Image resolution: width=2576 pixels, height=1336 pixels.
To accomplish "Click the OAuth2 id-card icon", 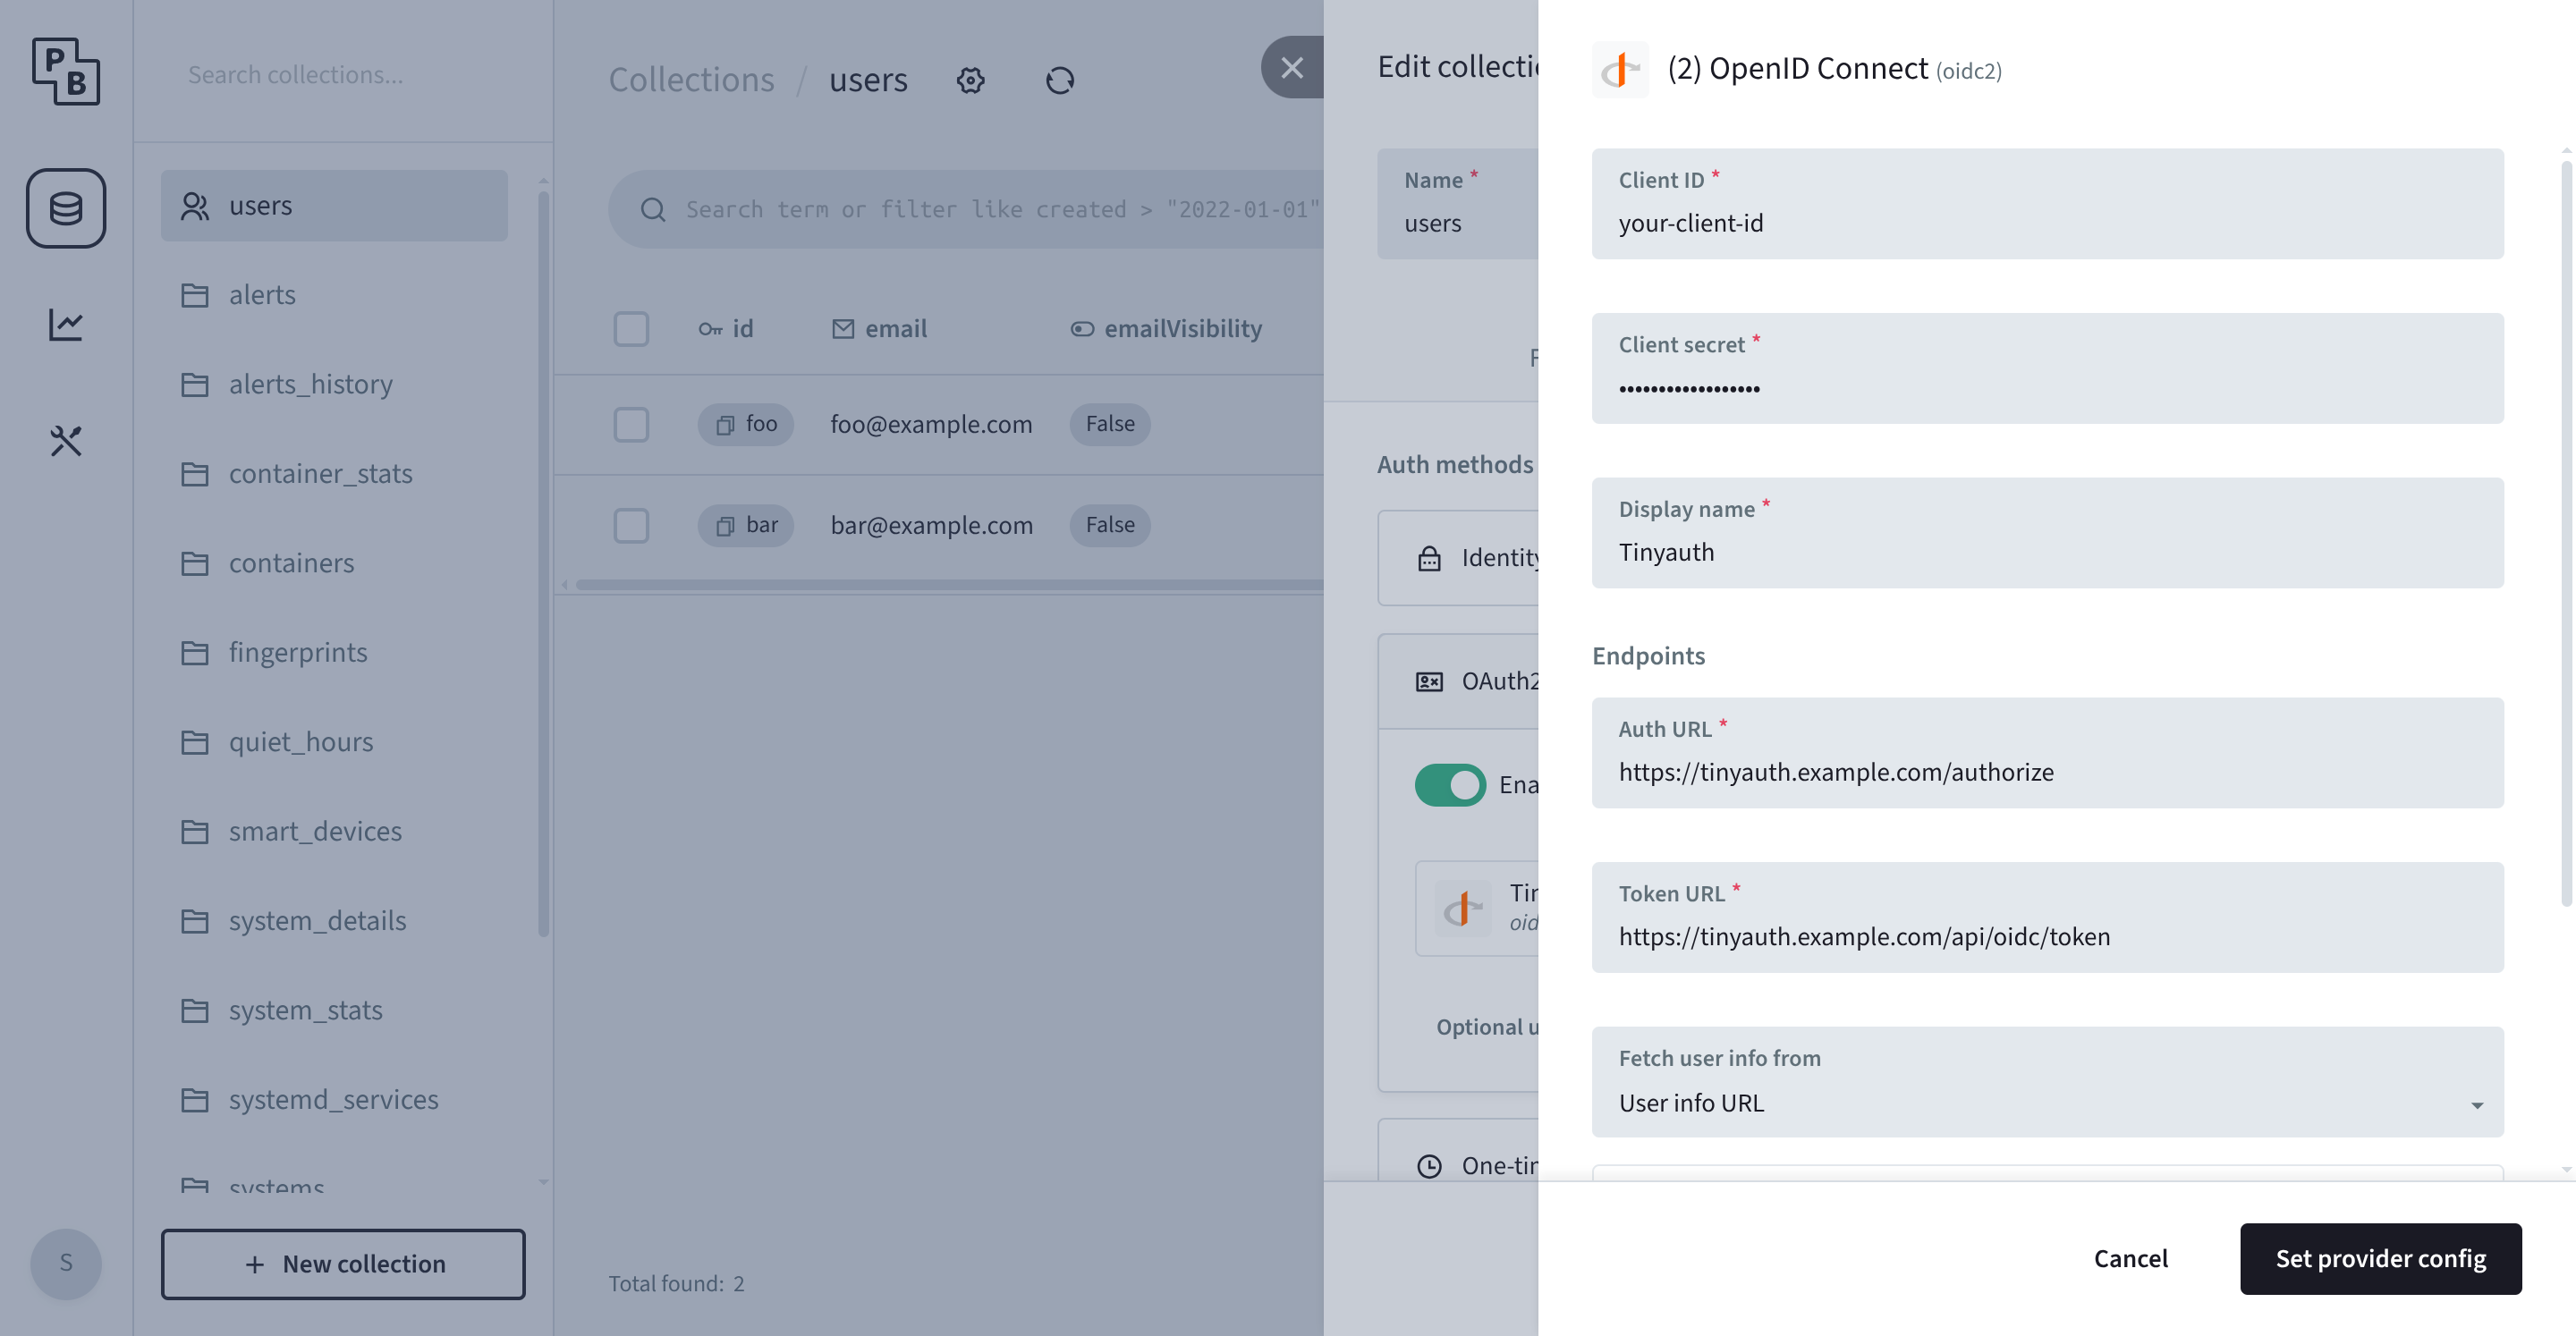I will pyautogui.click(x=1429, y=682).
